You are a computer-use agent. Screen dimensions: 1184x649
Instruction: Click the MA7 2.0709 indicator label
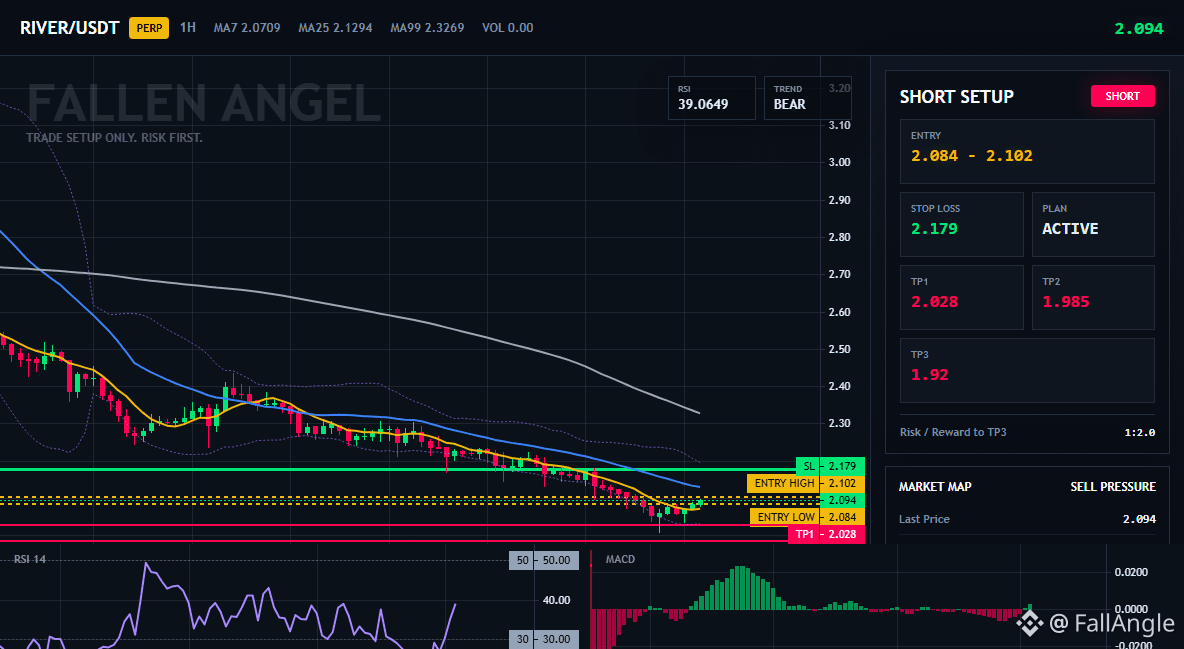pos(247,28)
